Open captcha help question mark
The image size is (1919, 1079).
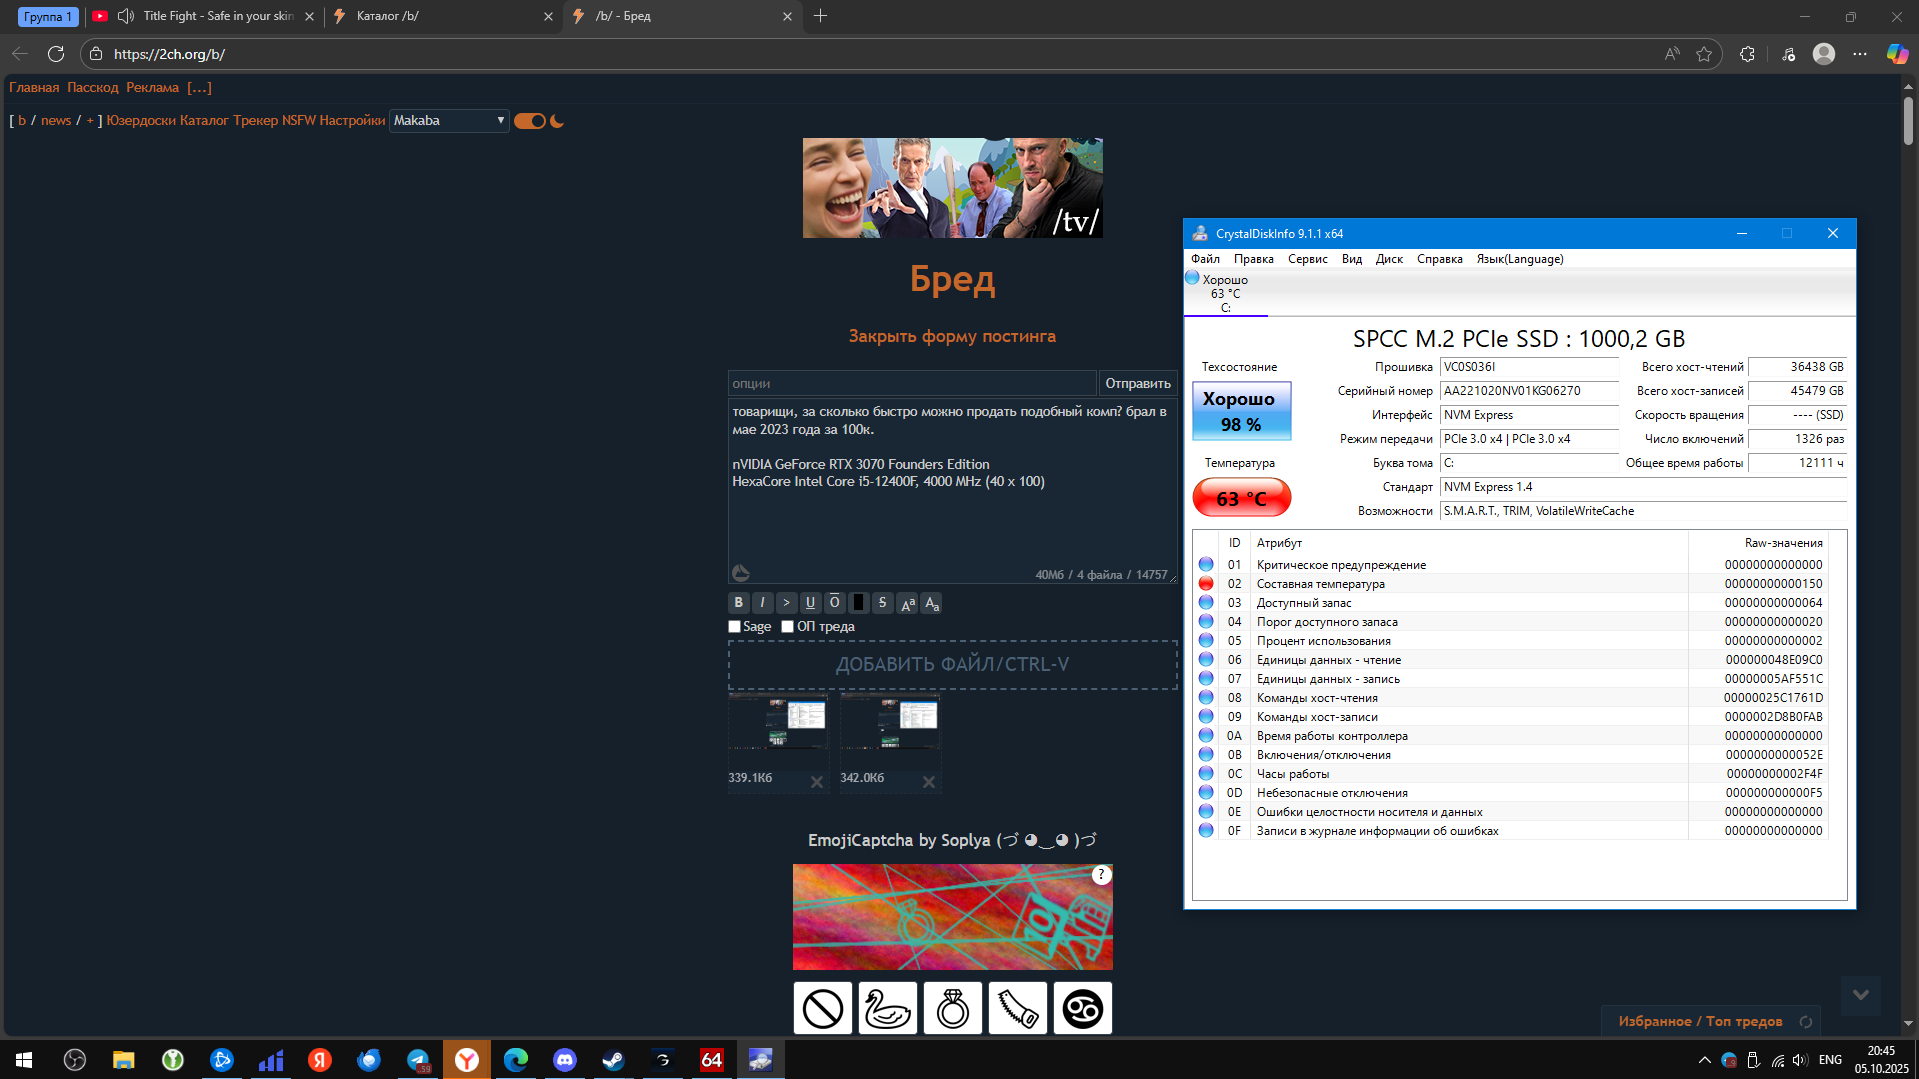[x=1101, y=875]
